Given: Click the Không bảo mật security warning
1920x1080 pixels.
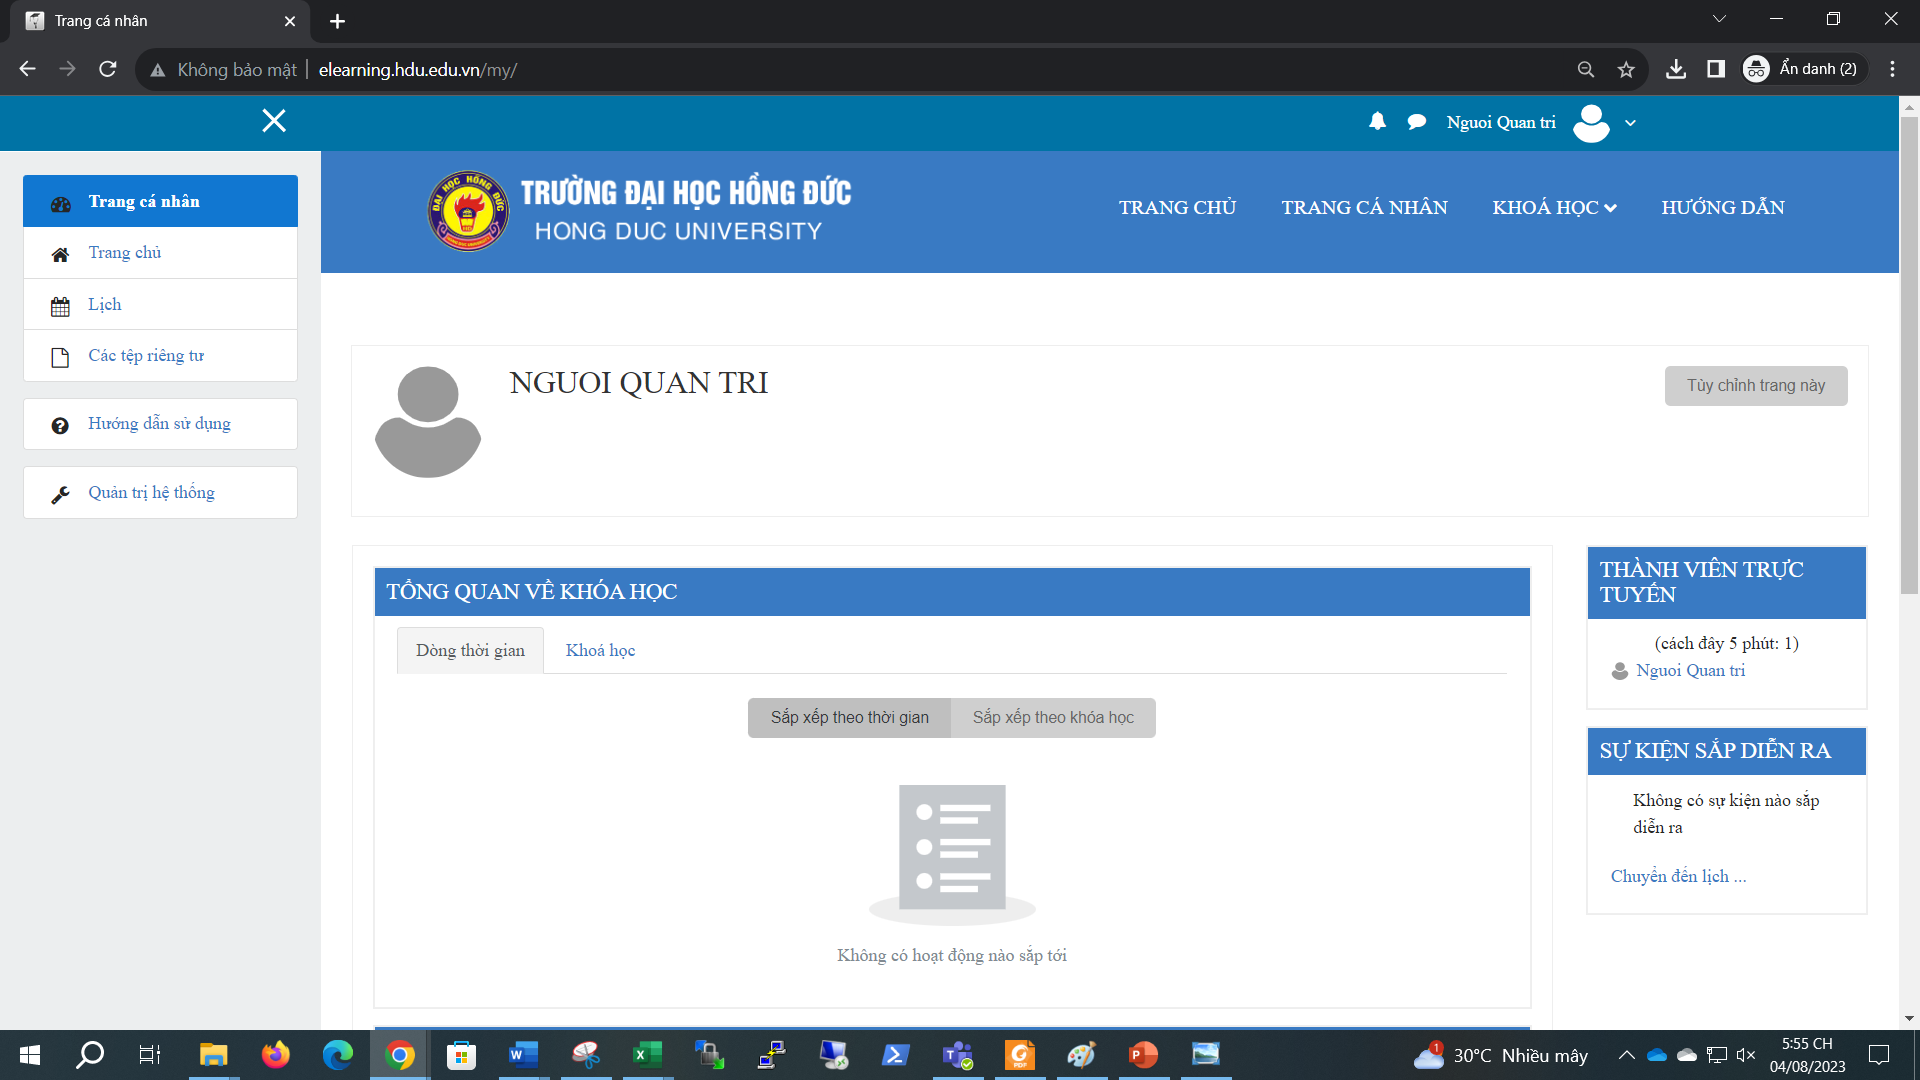Looking at the screenshot, I should (x=224, y=70).
